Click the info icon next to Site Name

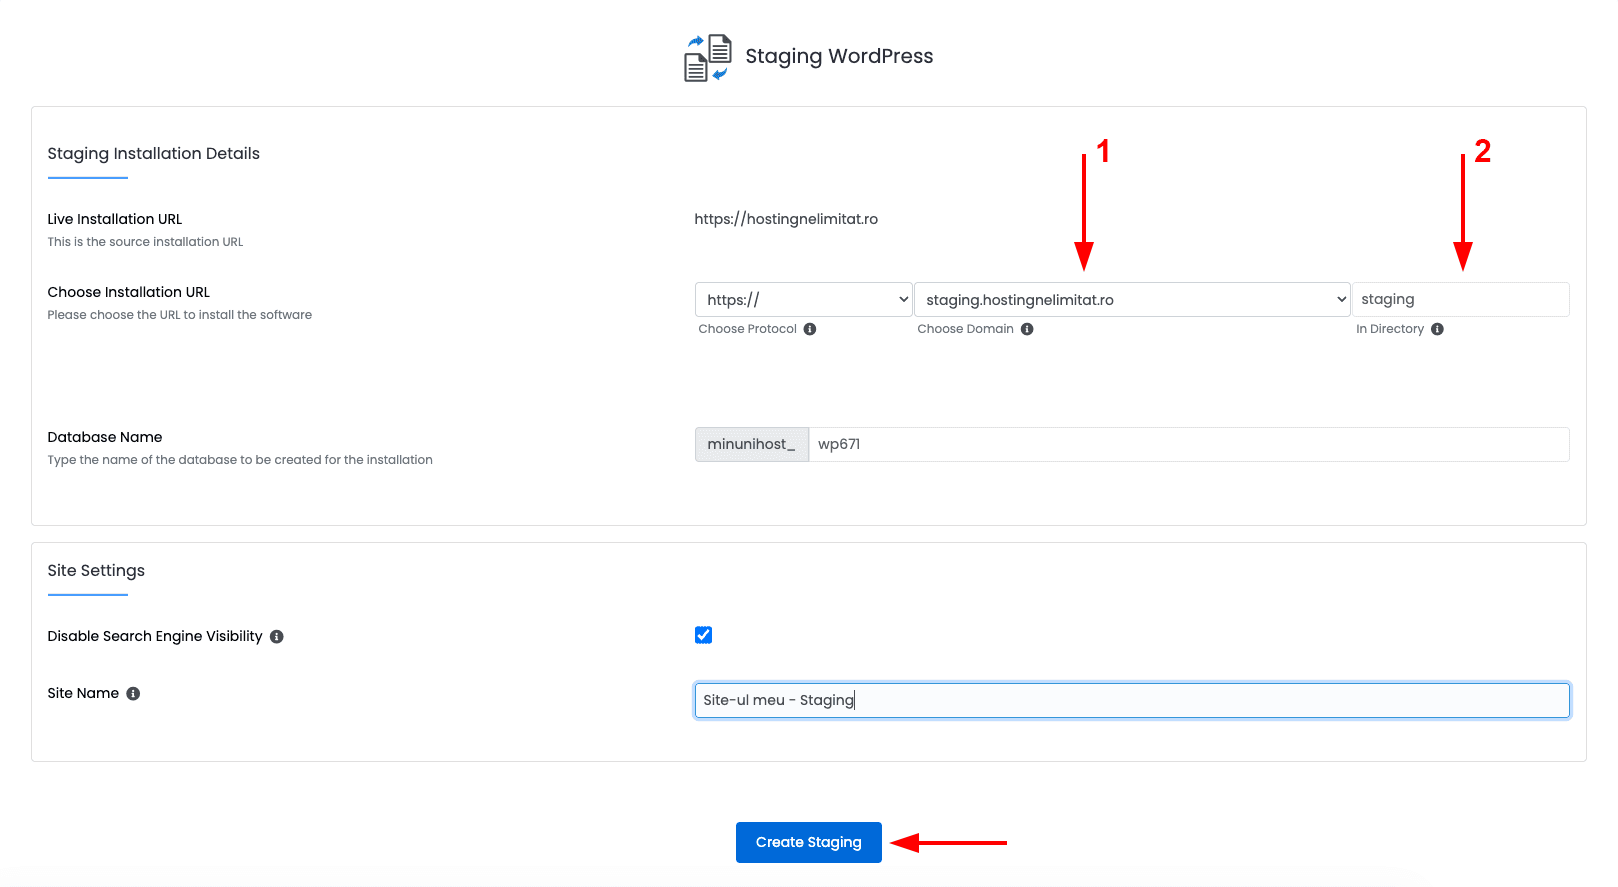pyautogui.click(x=133, y=694)
